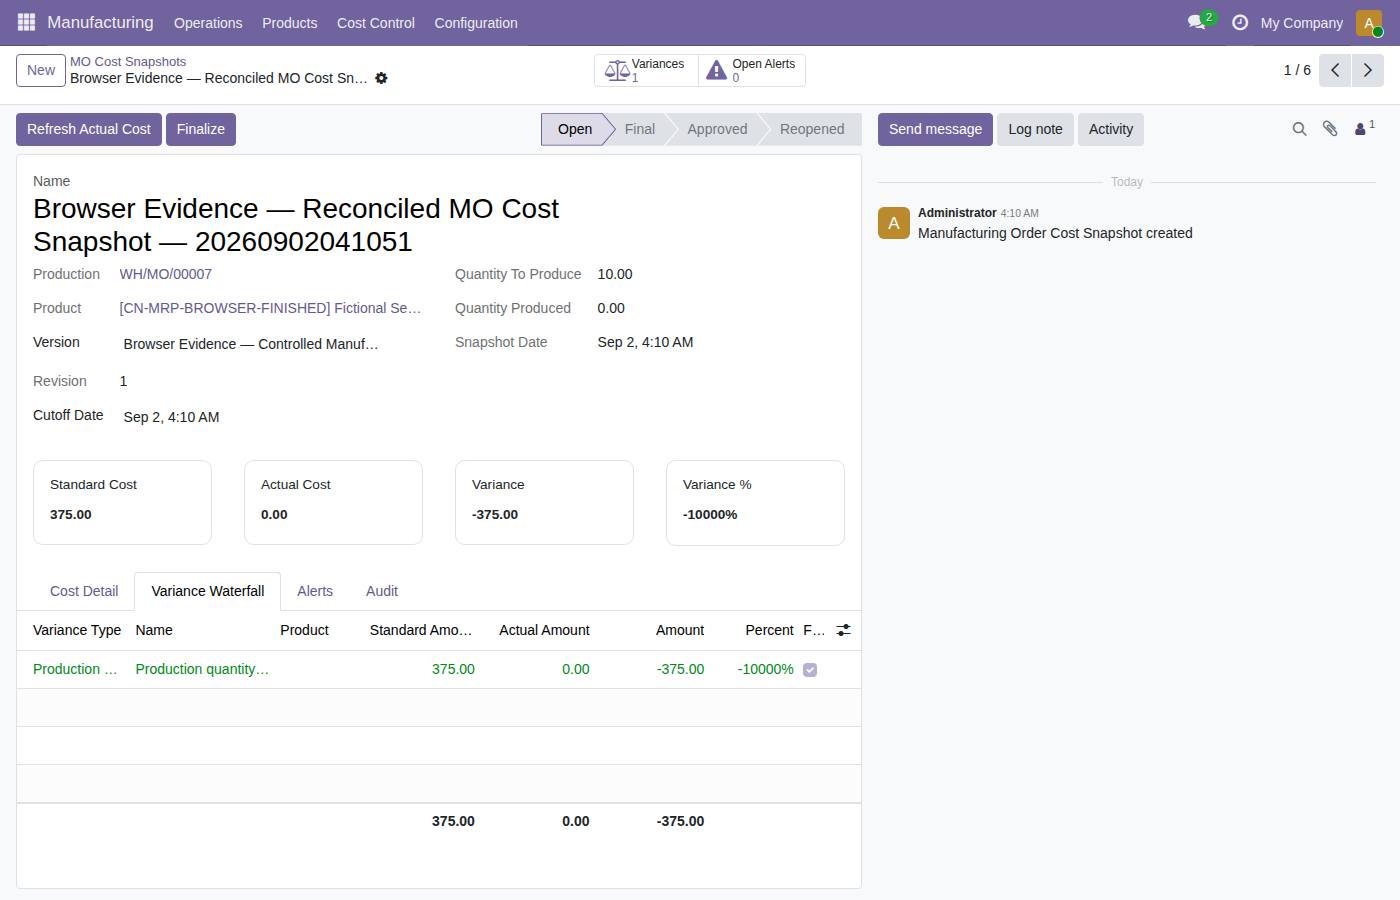Open production order WH/MO/00007 link
This screenshot has width=1400, height=900.
(166, 274)
